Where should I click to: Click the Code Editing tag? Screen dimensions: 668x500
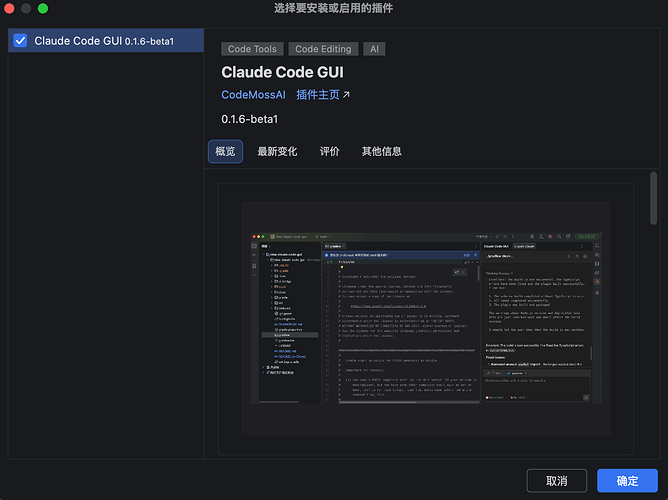pyautogui.click(x=323, y=49)
